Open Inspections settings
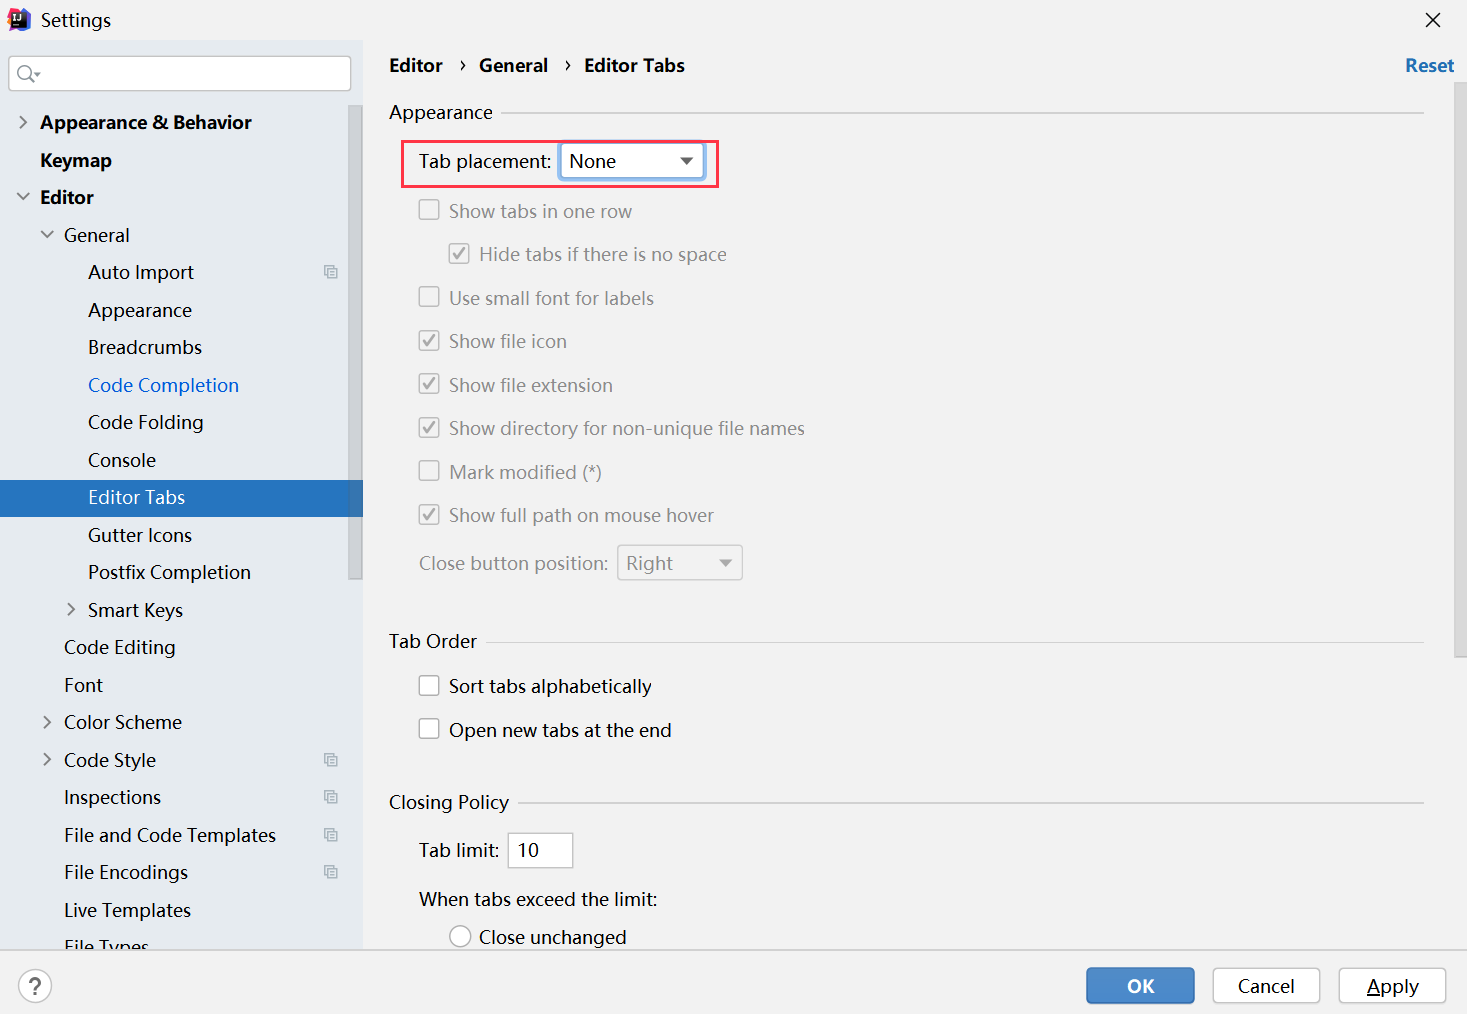This screenshot has height=1014, width=1467. pyautogui.click(x=112, y=797)
